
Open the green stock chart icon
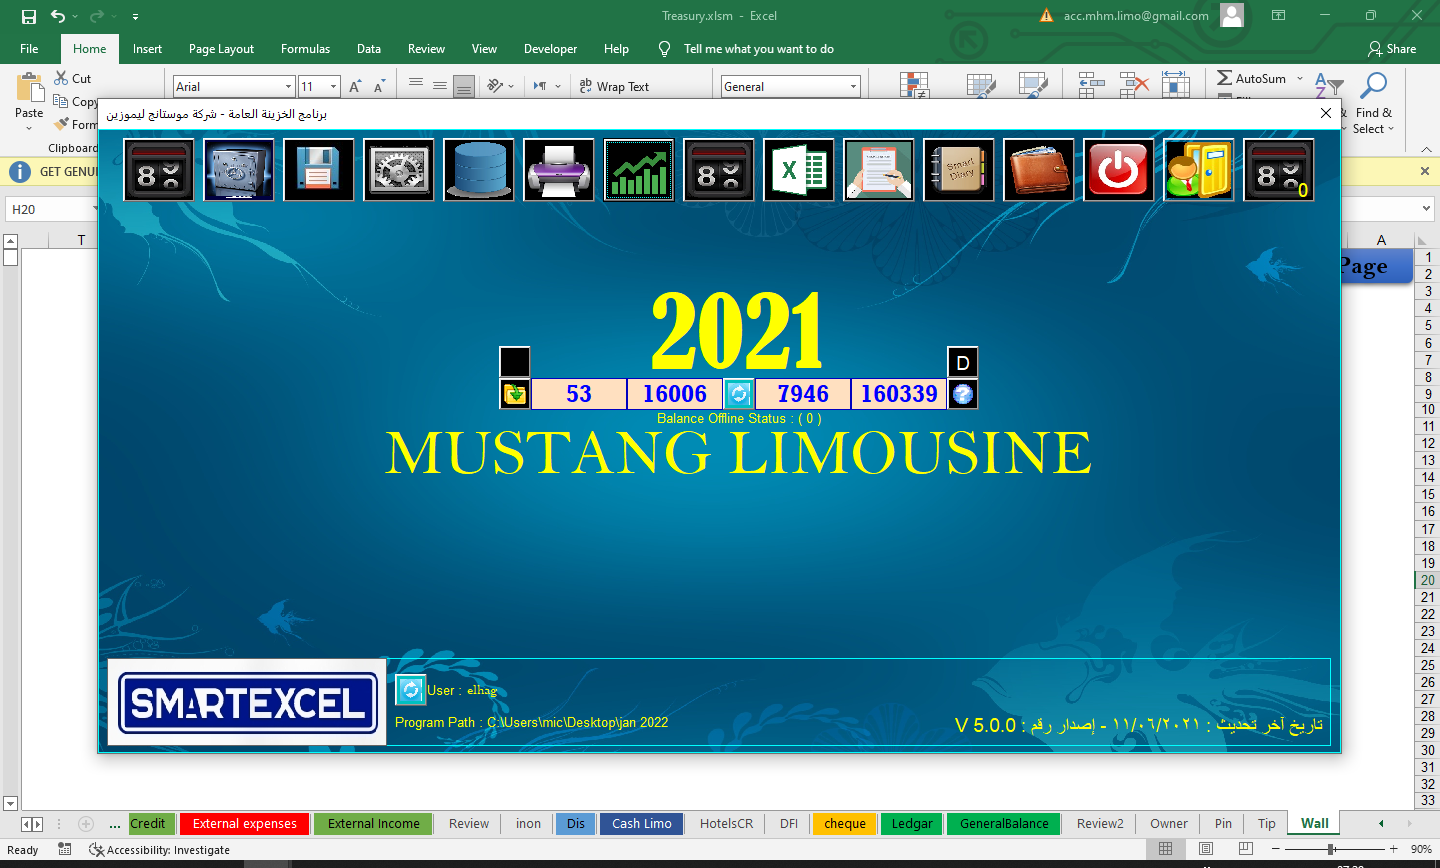tap(639, 170)
